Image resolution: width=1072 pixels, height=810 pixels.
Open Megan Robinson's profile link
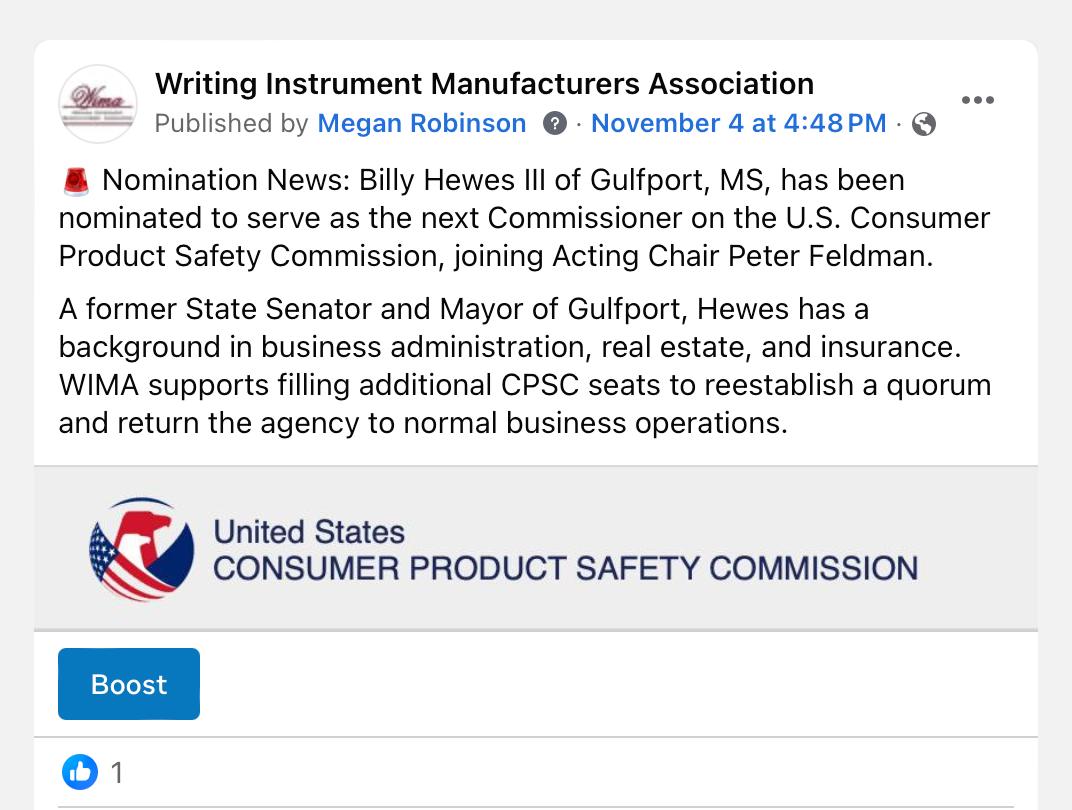click(421, 123)
